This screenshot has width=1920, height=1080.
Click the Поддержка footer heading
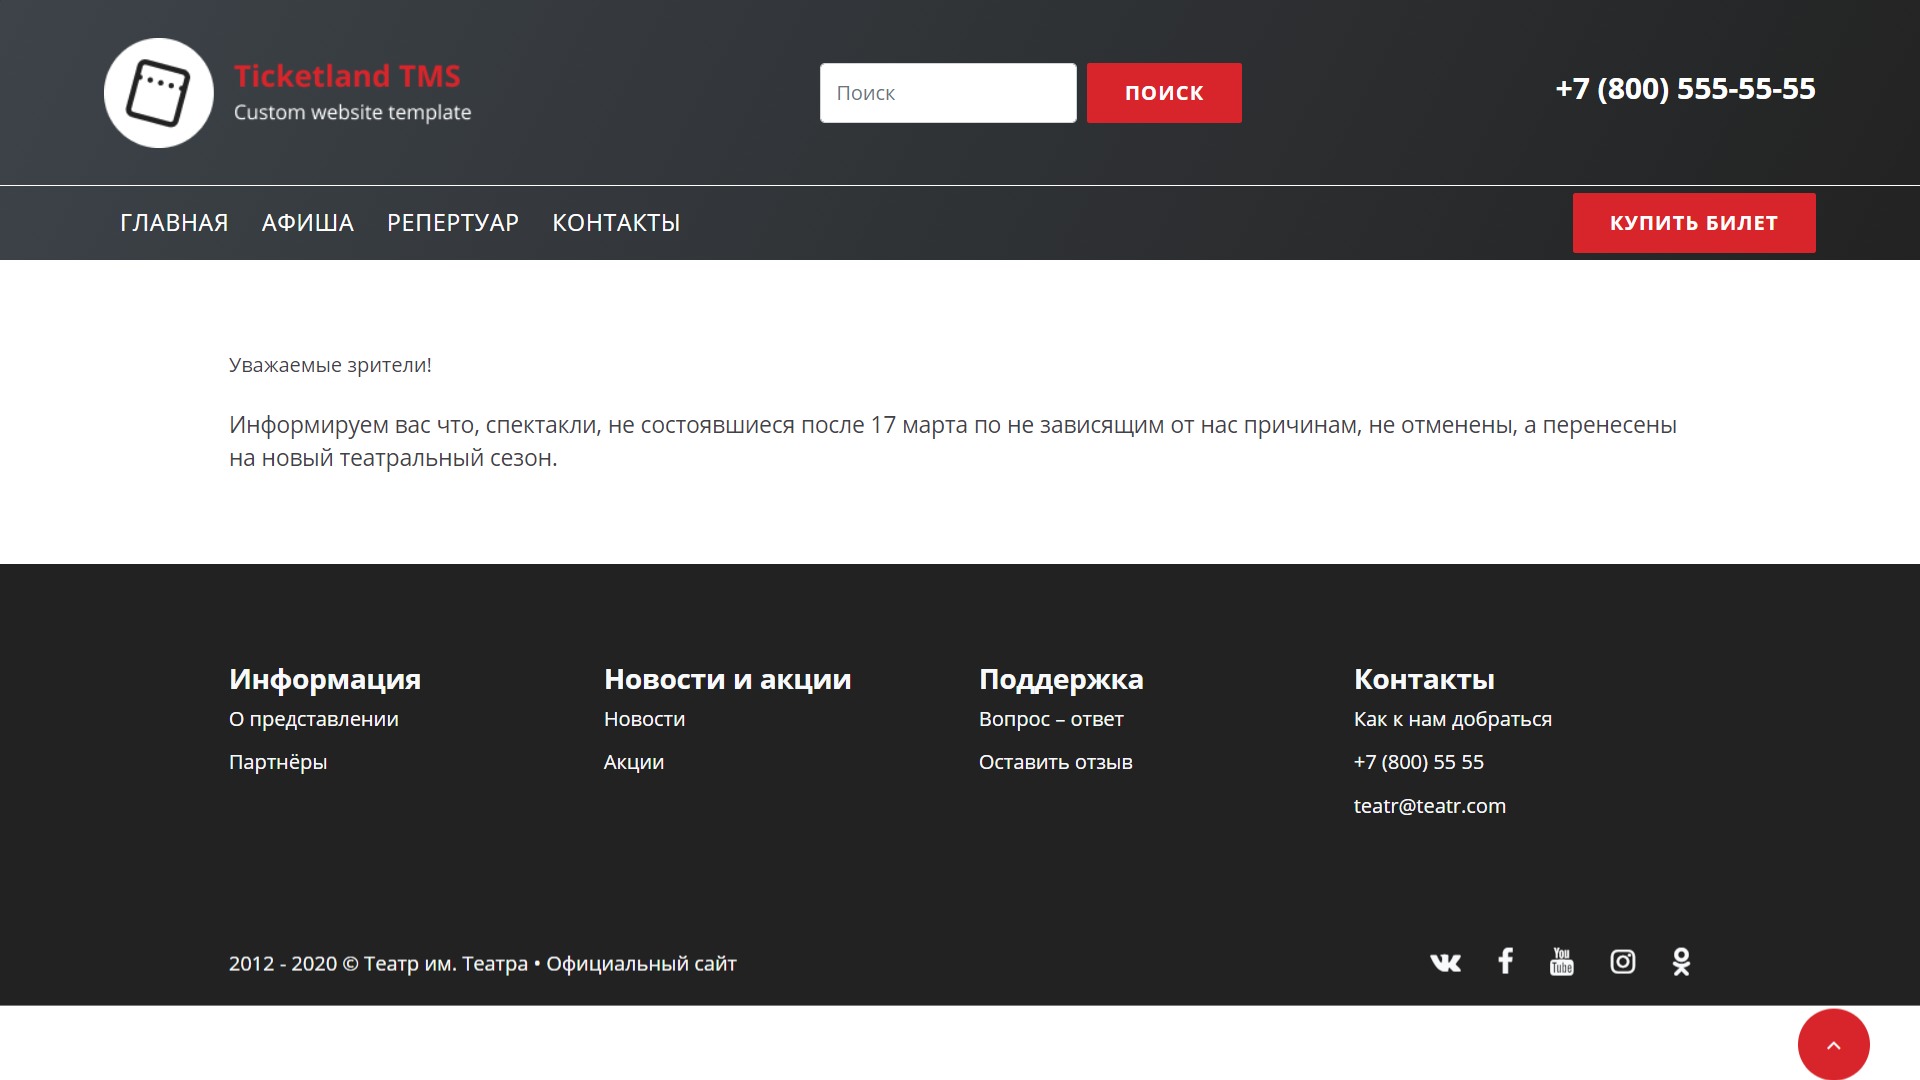1061,679
